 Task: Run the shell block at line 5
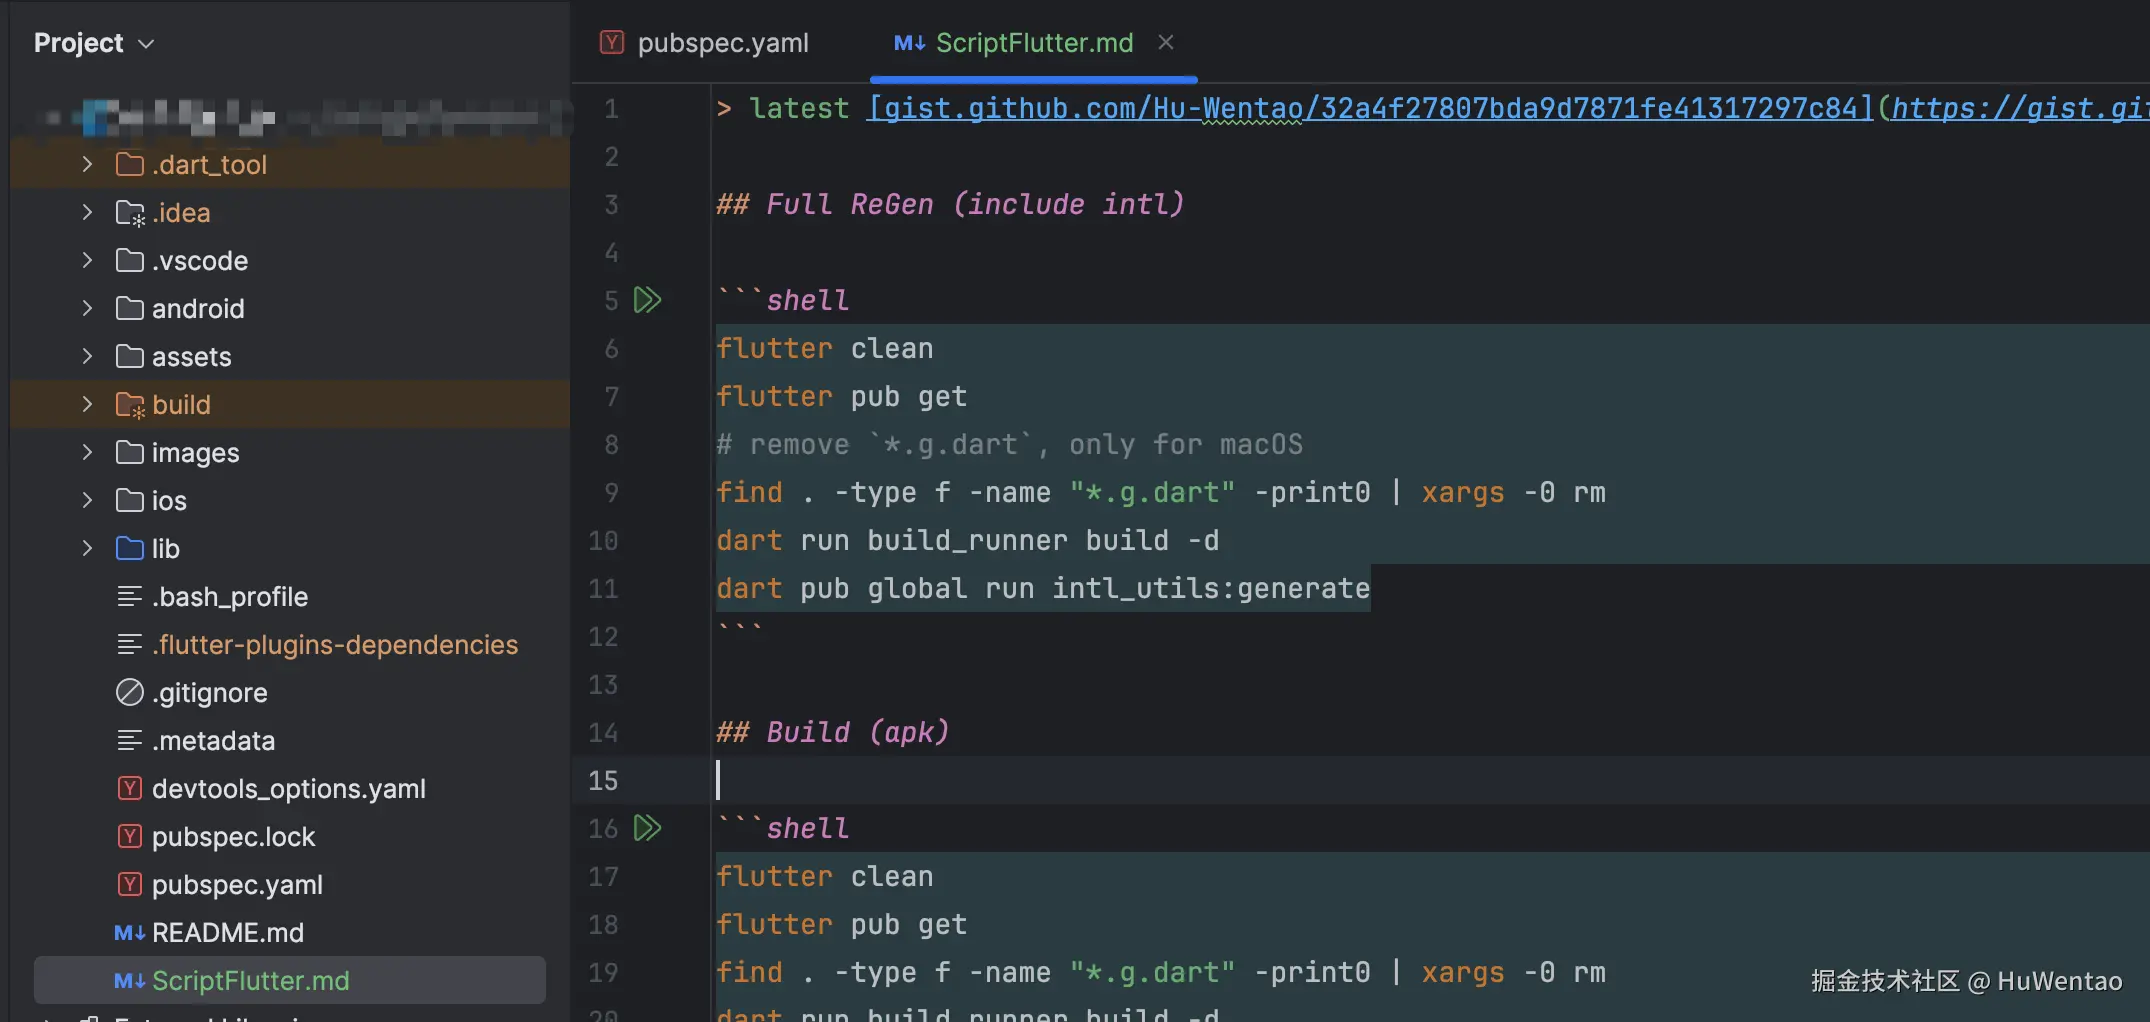pos(647,300)
